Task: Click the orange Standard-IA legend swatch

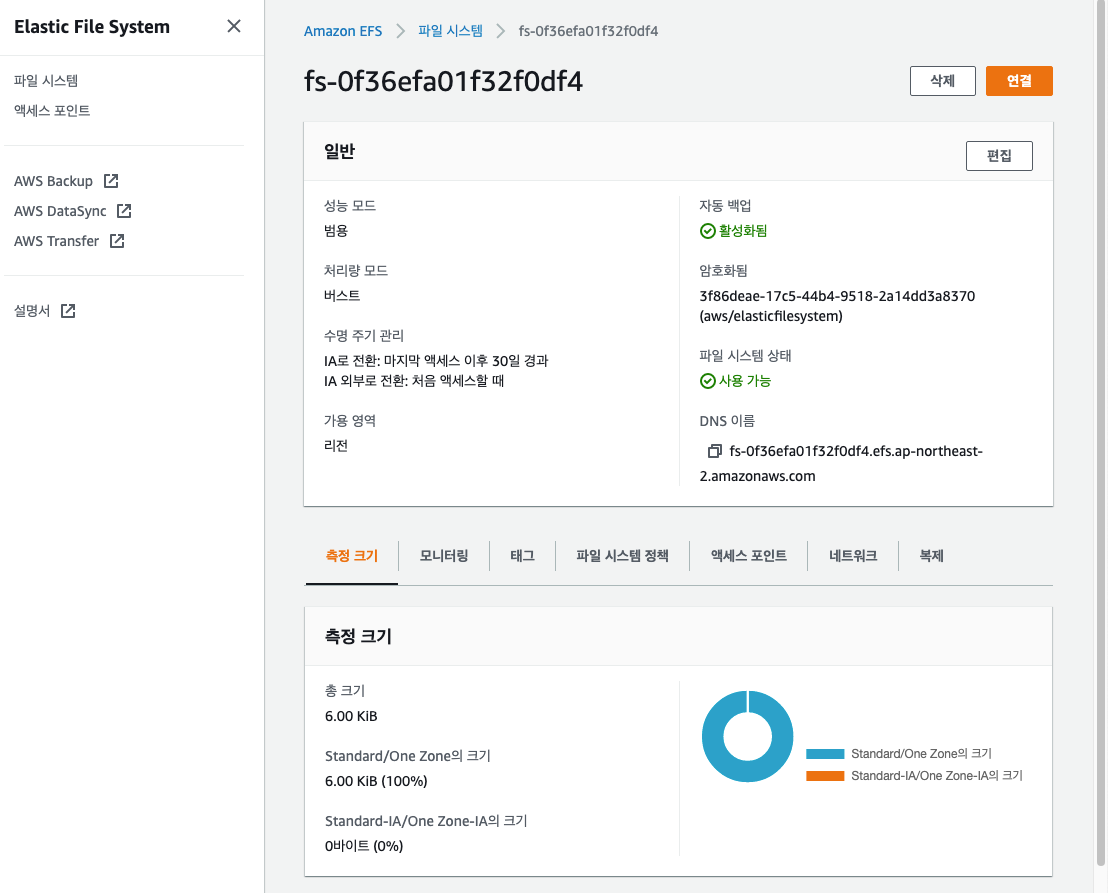Action: [825, 776]
